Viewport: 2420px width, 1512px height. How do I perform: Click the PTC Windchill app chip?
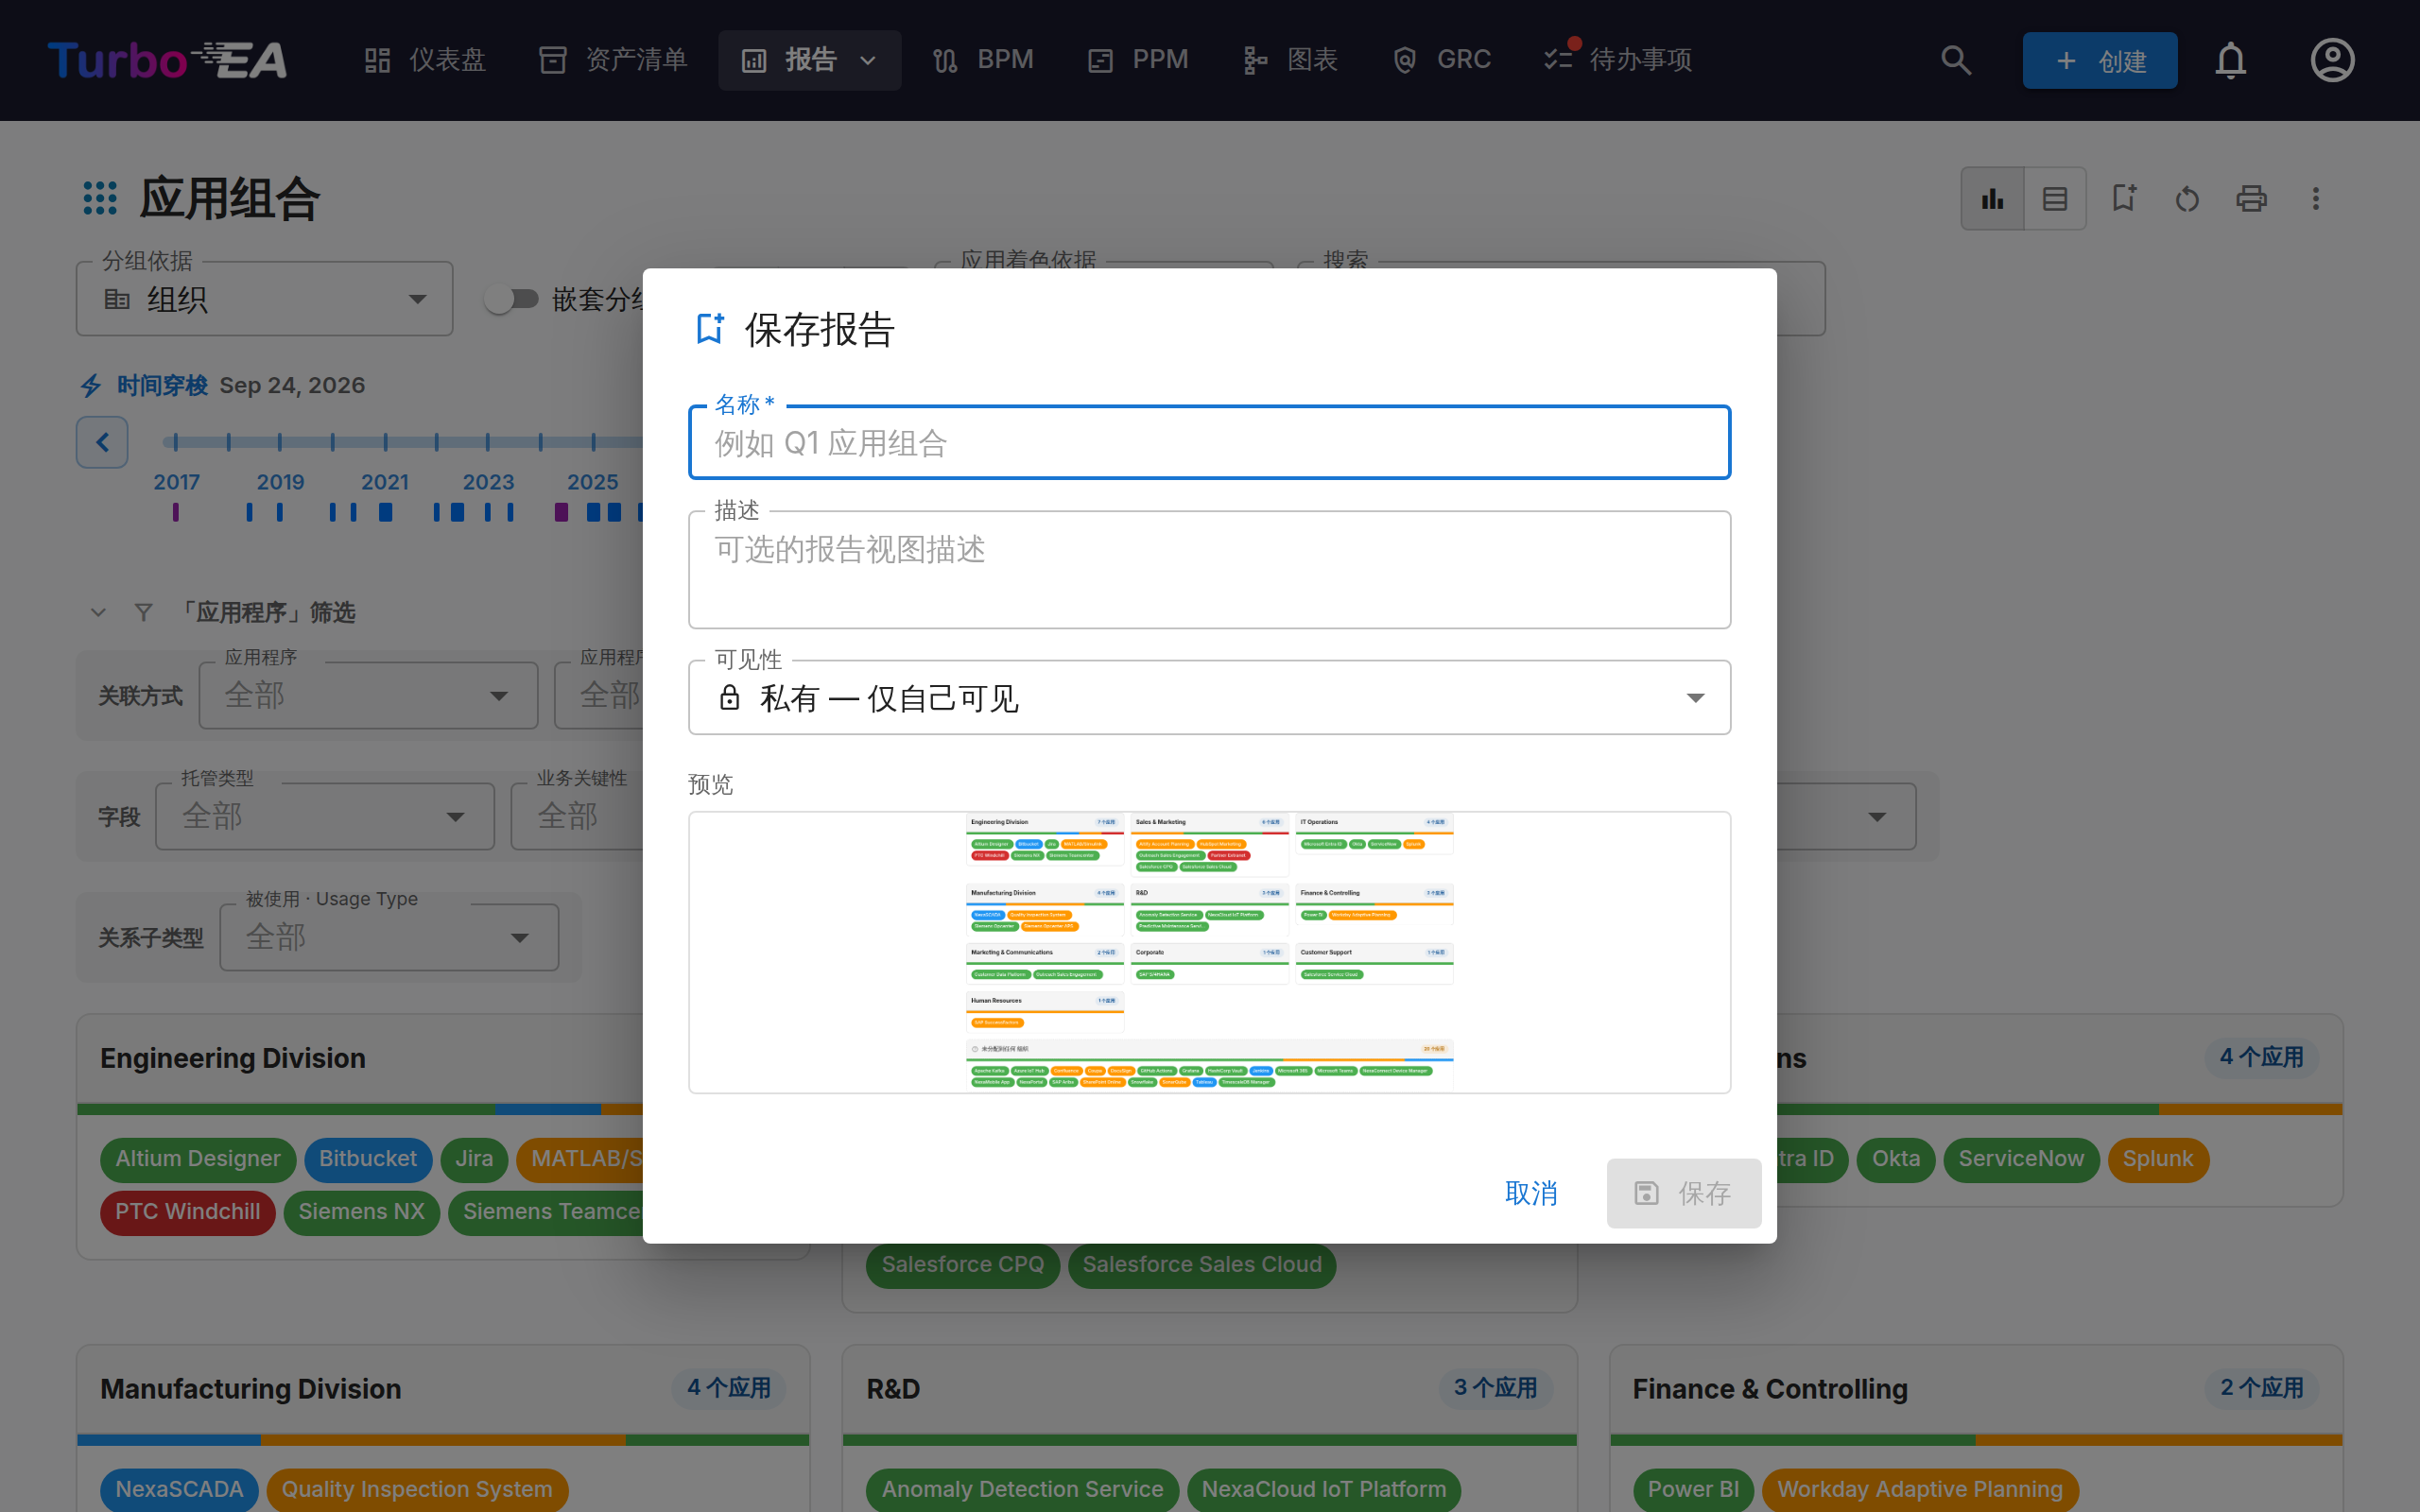coord(188,1212)
